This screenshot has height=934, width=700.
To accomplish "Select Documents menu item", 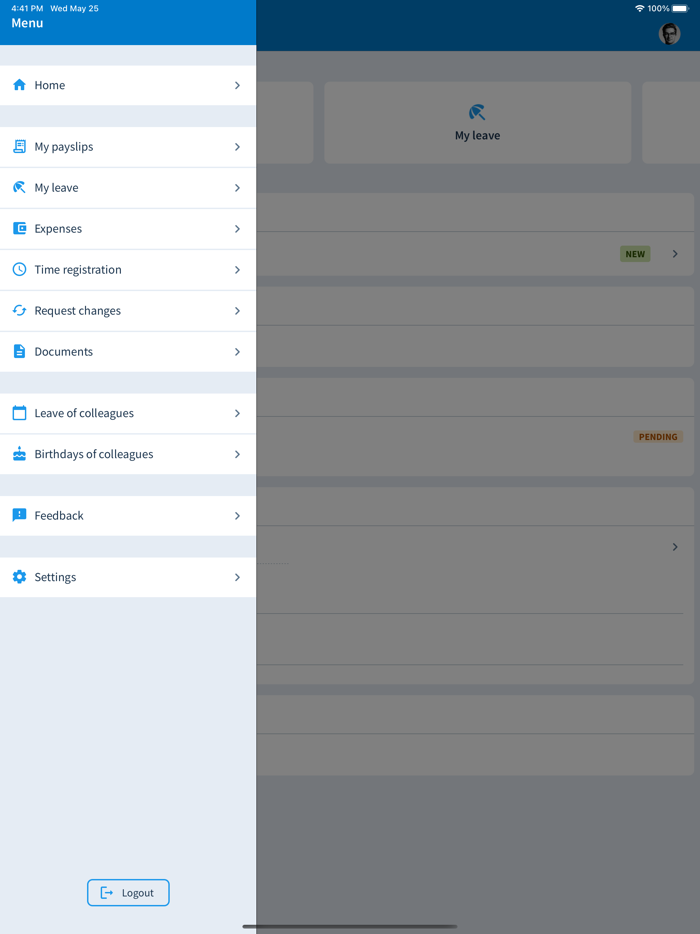I will tap(128, 351).
